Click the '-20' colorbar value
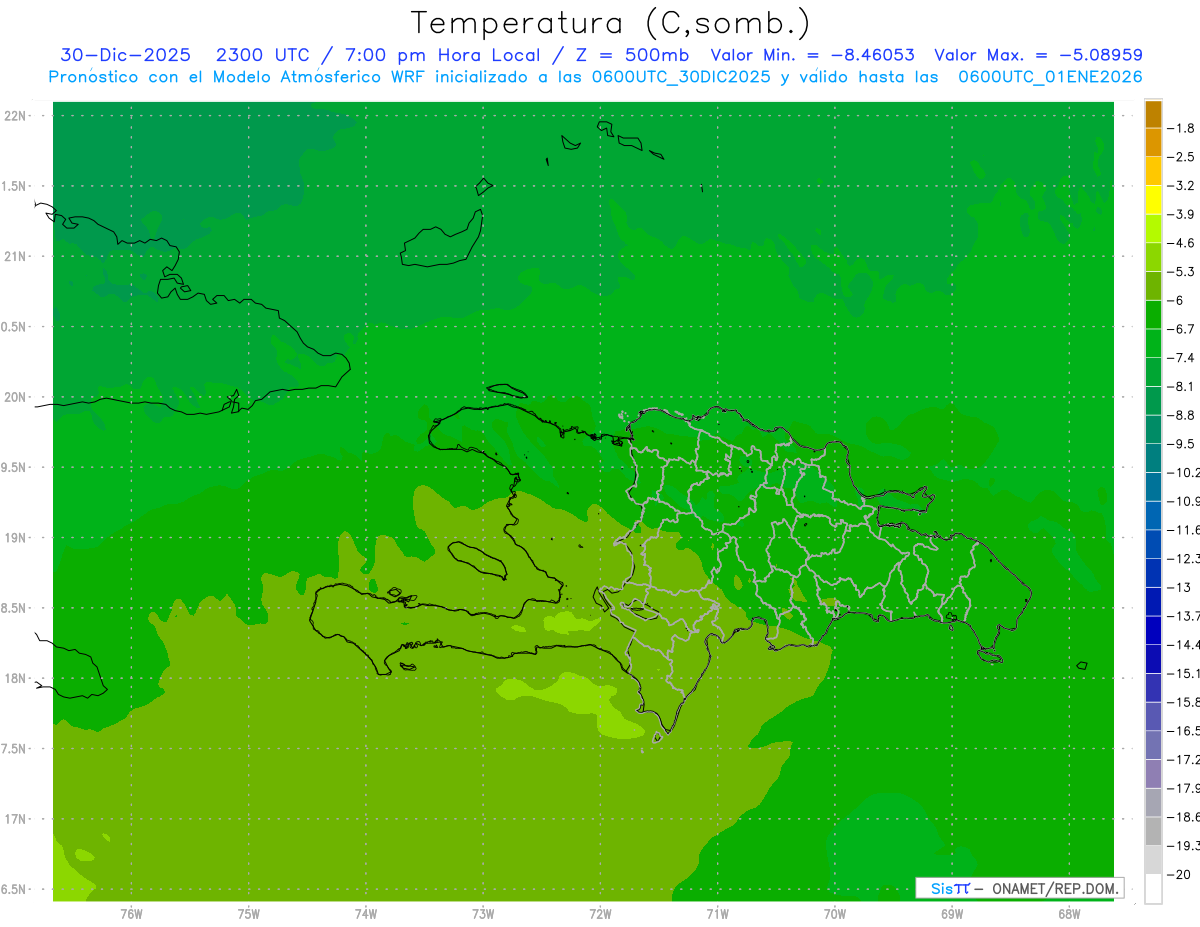This screenshot has height=927, width=1200. click(1179, 874)
